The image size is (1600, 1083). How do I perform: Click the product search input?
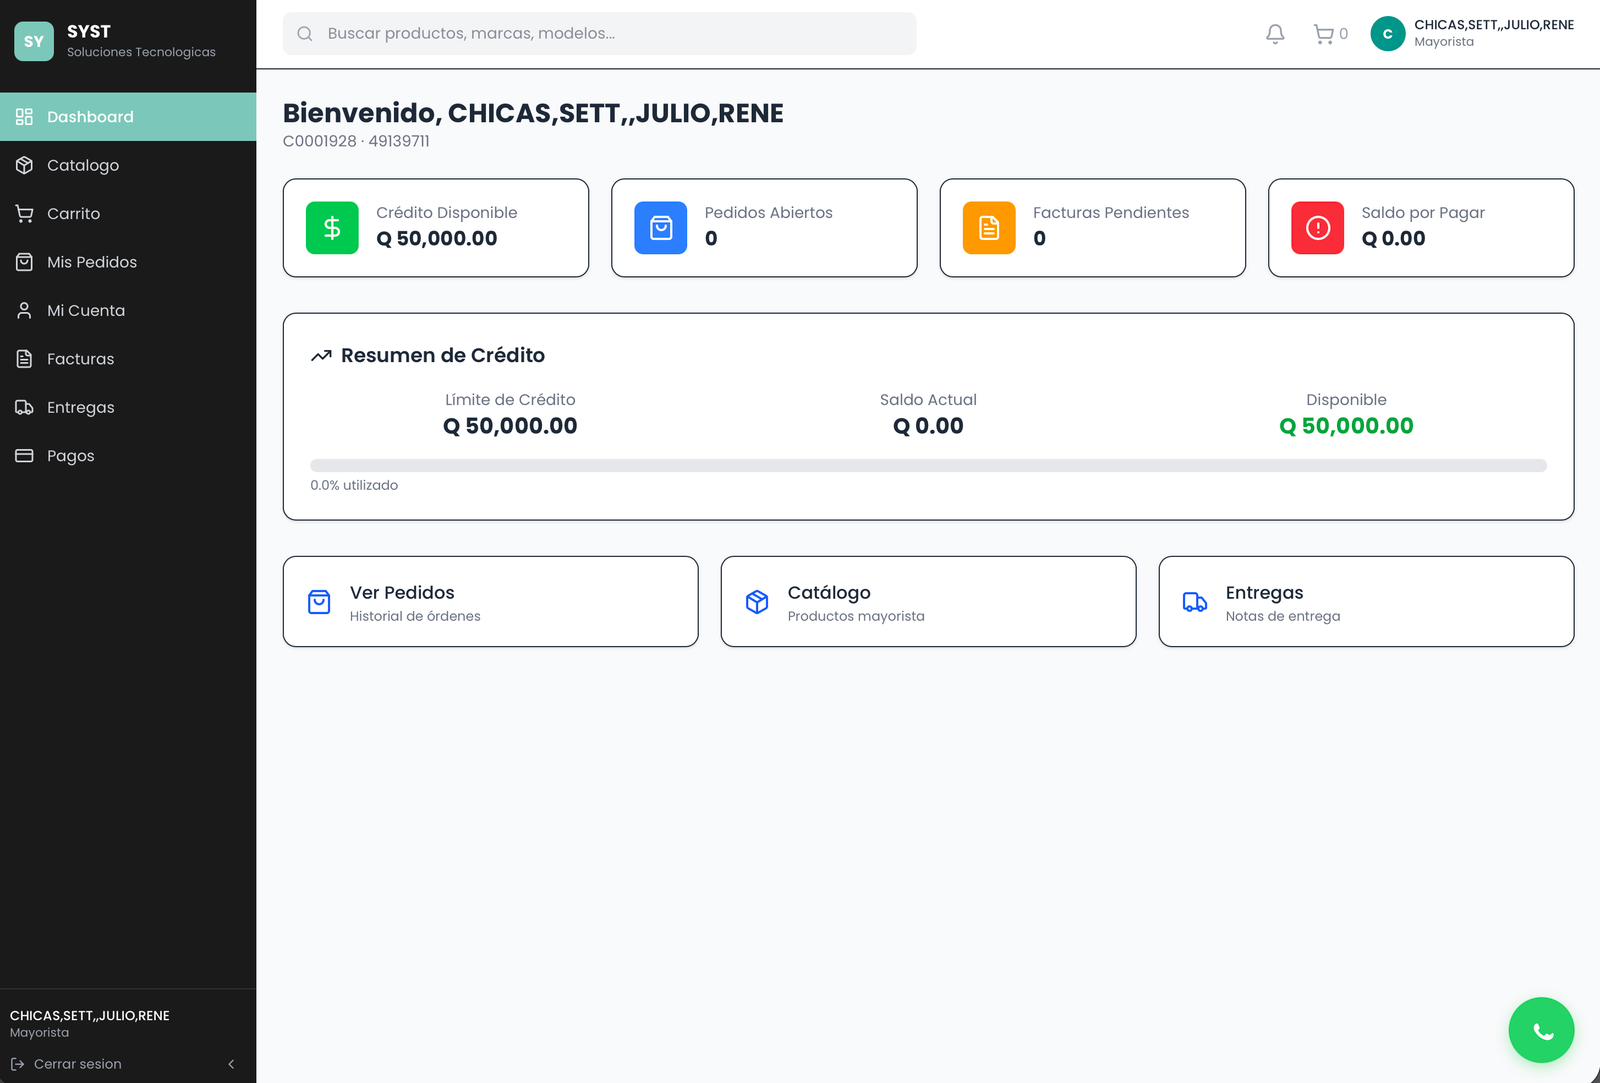point(598,33)
